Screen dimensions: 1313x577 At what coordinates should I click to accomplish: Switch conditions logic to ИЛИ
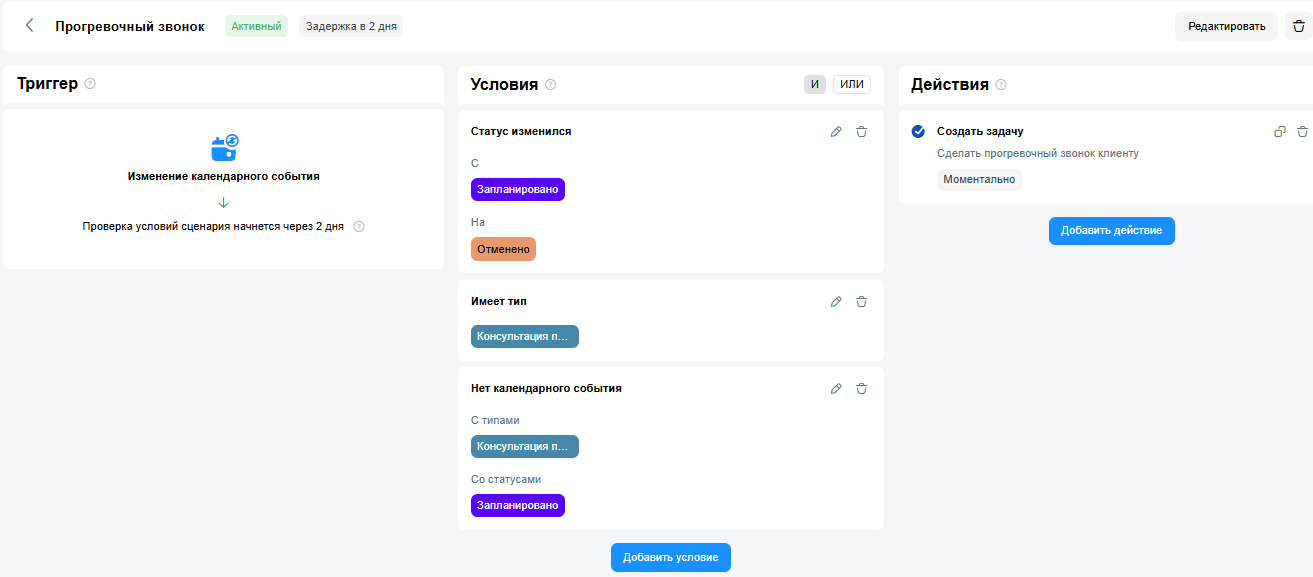coord(851,85)
